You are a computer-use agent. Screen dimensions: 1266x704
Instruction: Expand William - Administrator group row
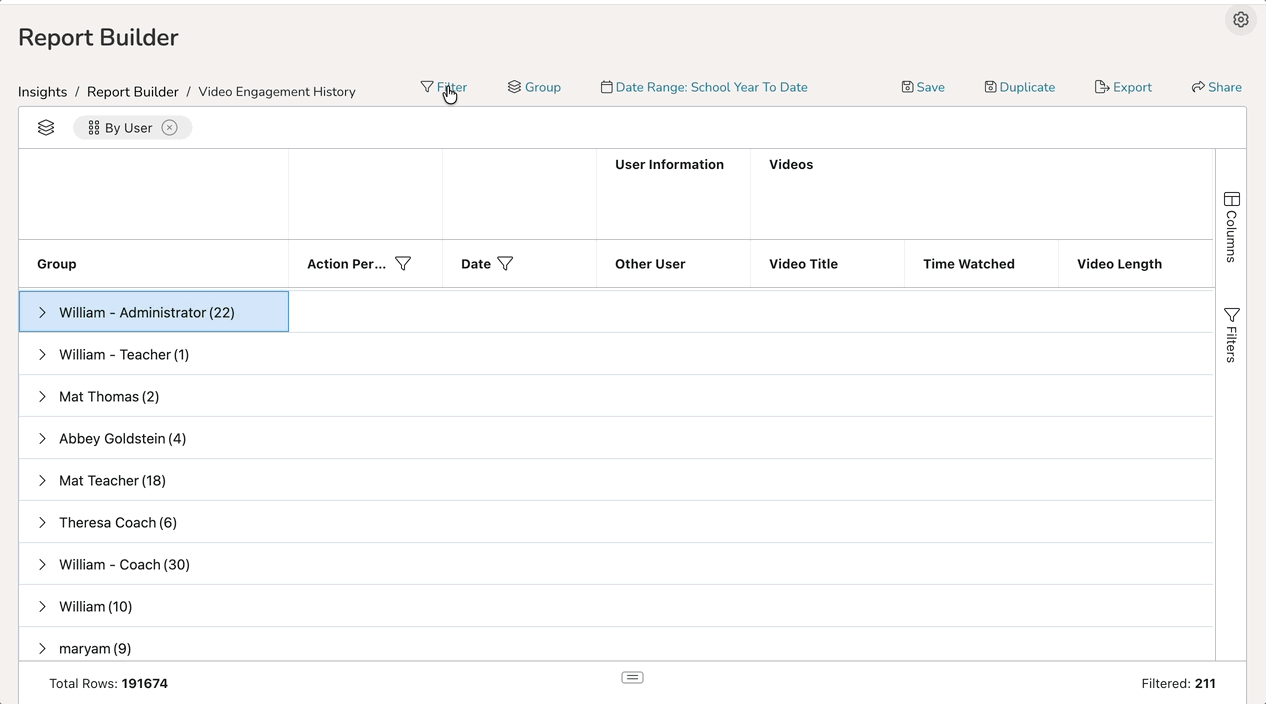[x=42, y=313]
